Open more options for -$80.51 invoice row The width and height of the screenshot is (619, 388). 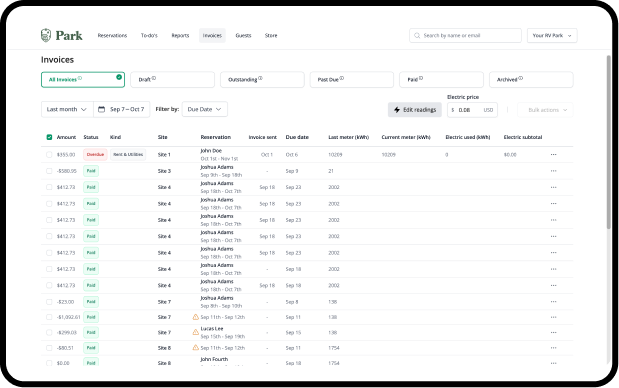(553, 348)
